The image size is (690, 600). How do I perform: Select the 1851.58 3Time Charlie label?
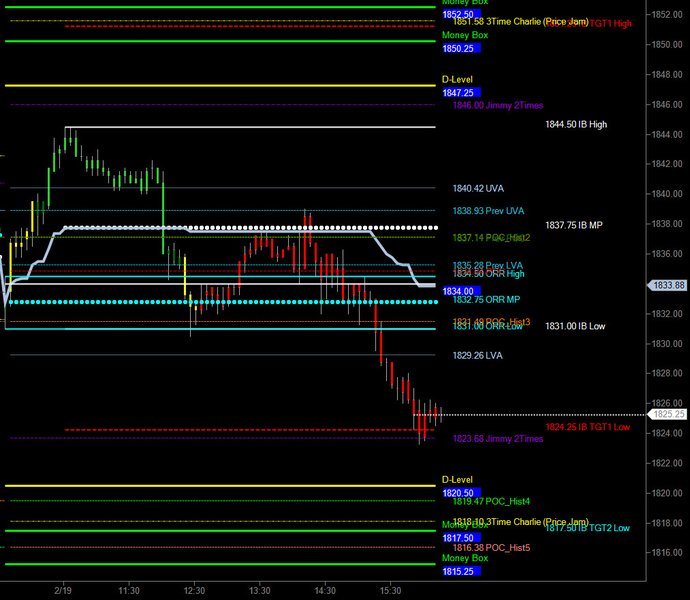click(x=521, y=22)
